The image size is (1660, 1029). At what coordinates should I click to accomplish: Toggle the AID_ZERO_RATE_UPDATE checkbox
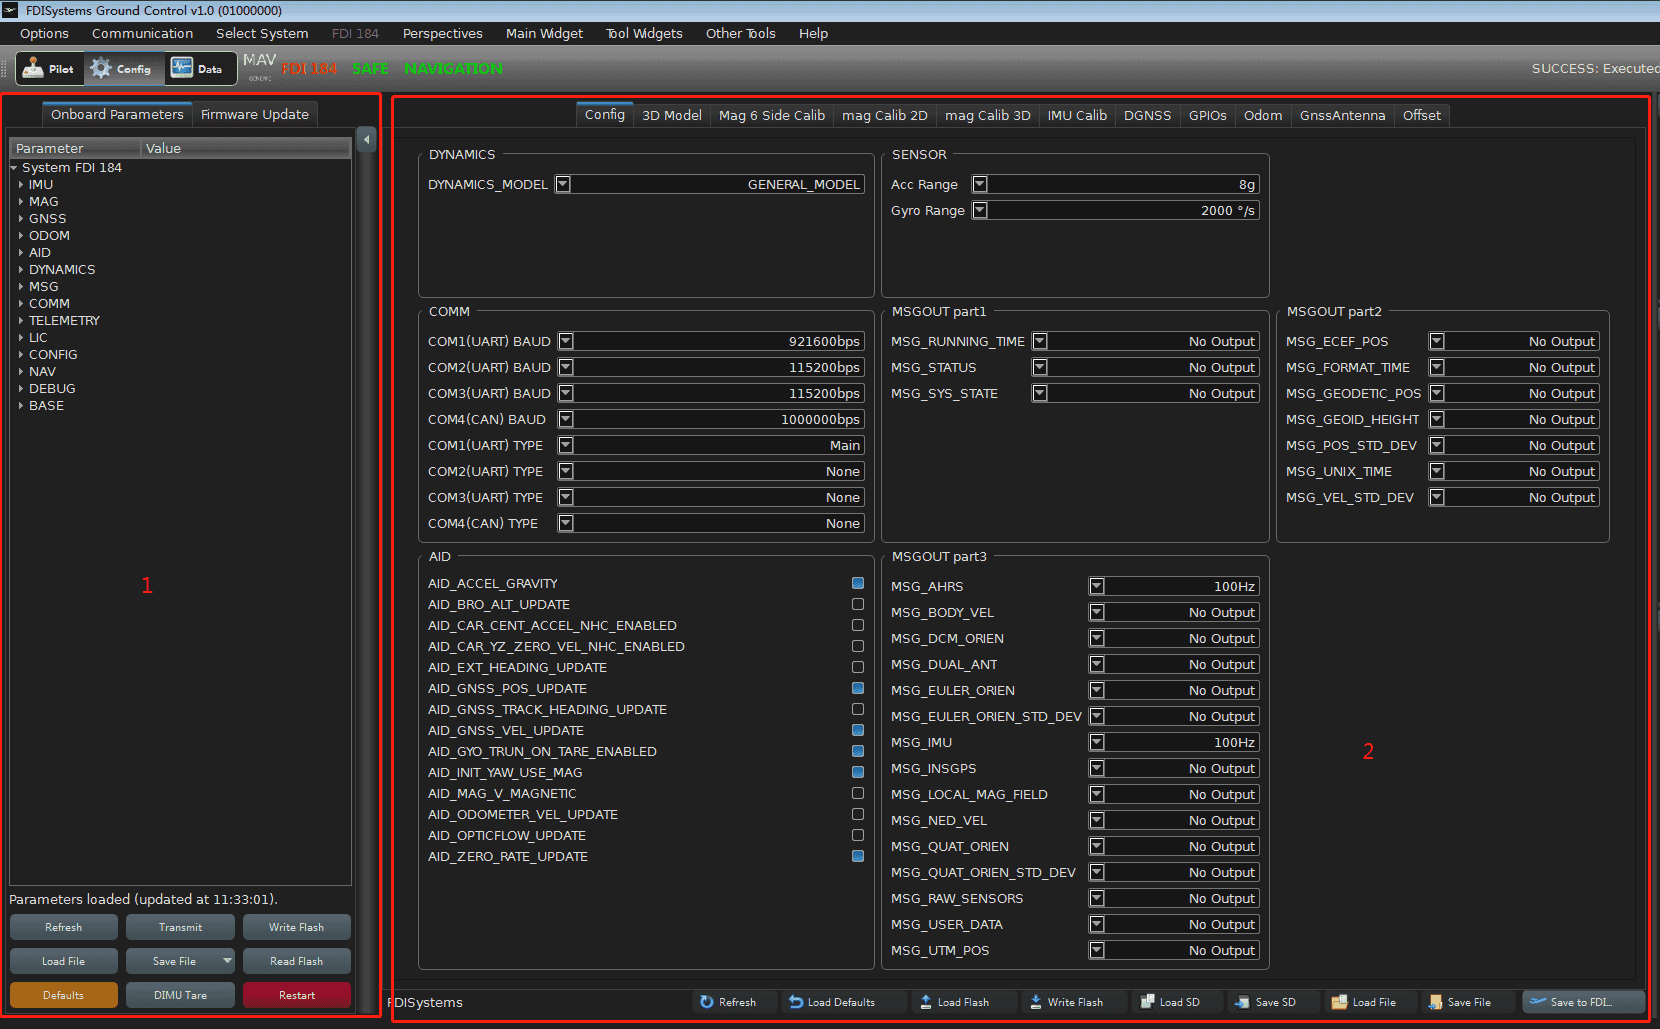click(858, 856)
